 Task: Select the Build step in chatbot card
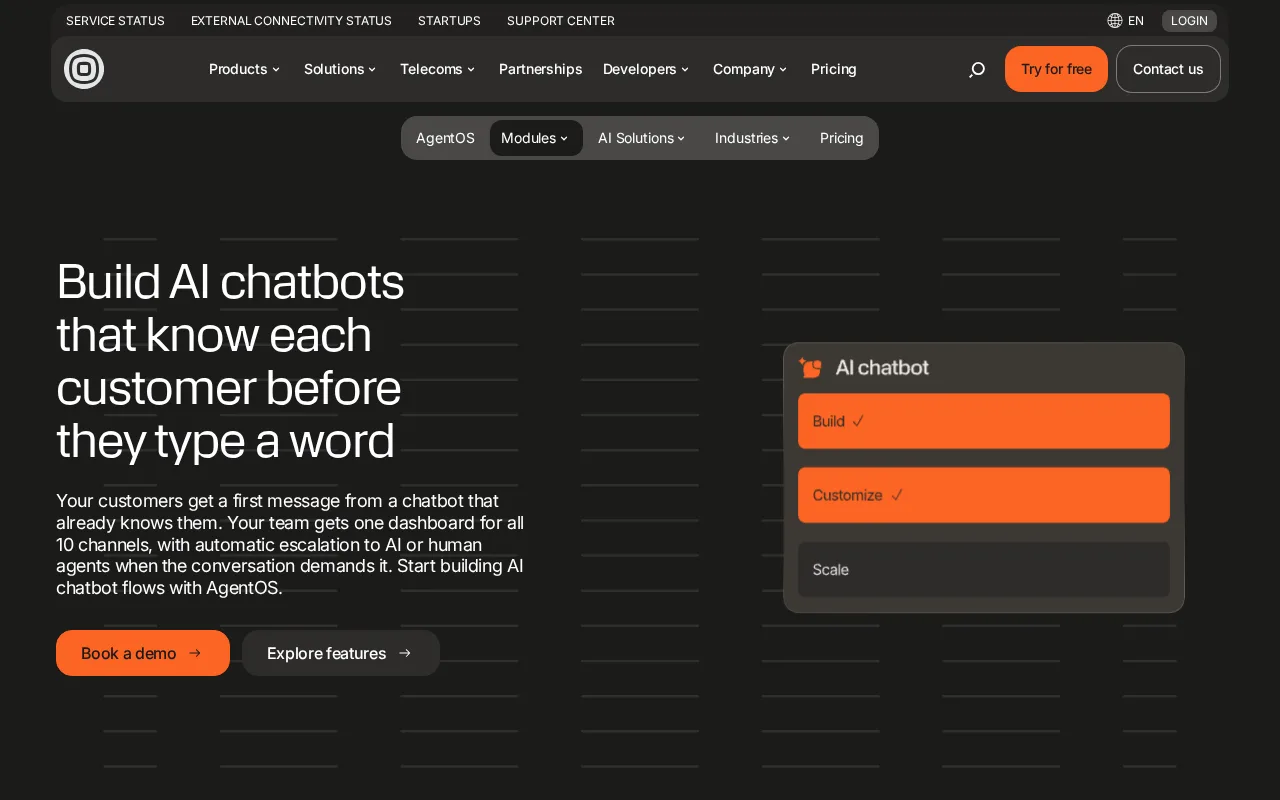click(984, 421)
